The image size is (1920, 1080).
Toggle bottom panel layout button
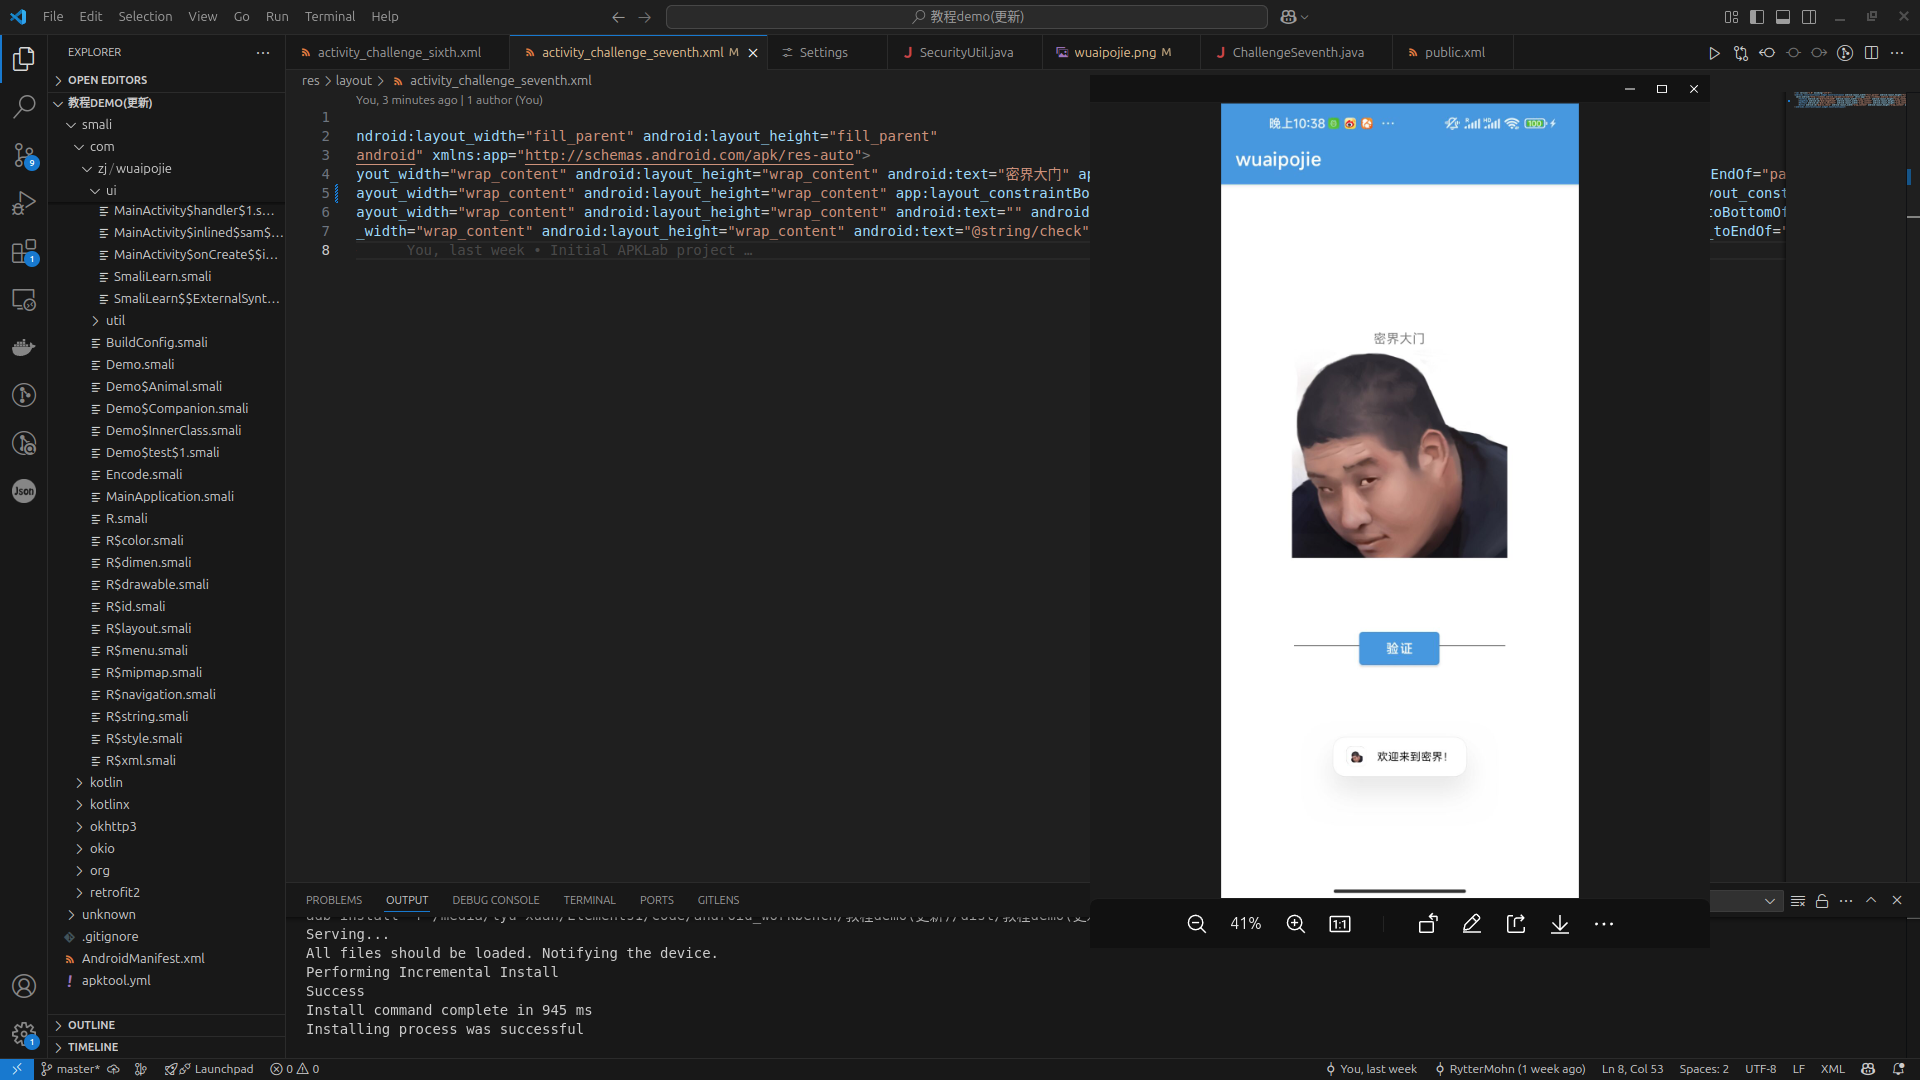click(x=1783, y=17)
